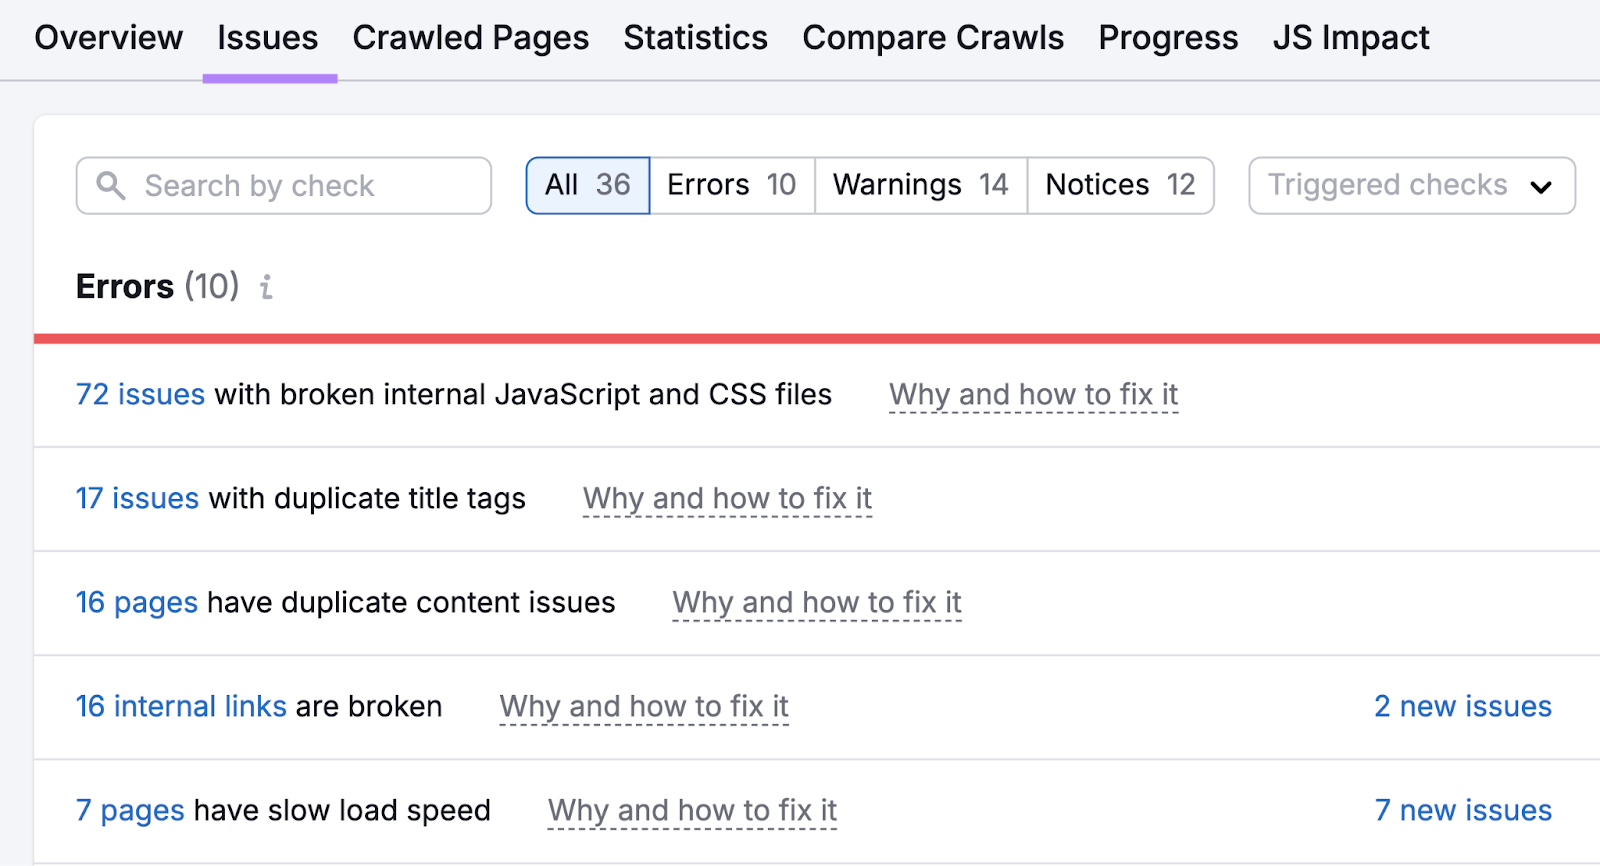The width and height of the screenshot is (1600, 866).
Task: Click 2 new issues for broken internal links
Action: [x=1463, y=706]
